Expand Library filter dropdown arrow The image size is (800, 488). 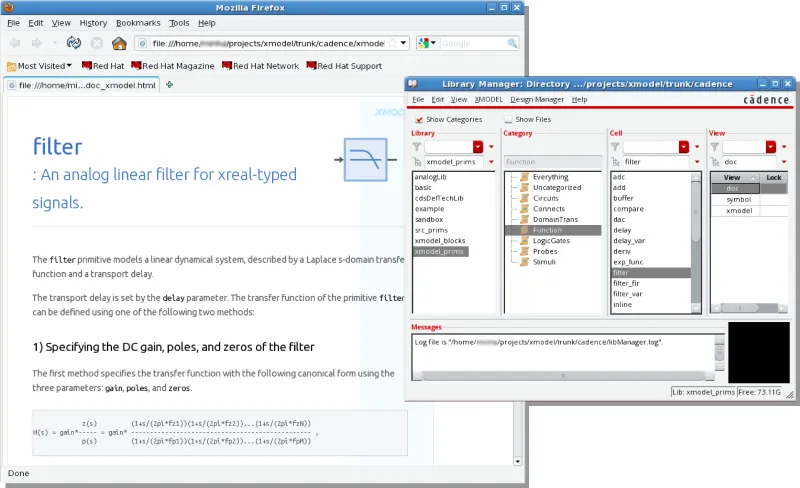[491, 147]
